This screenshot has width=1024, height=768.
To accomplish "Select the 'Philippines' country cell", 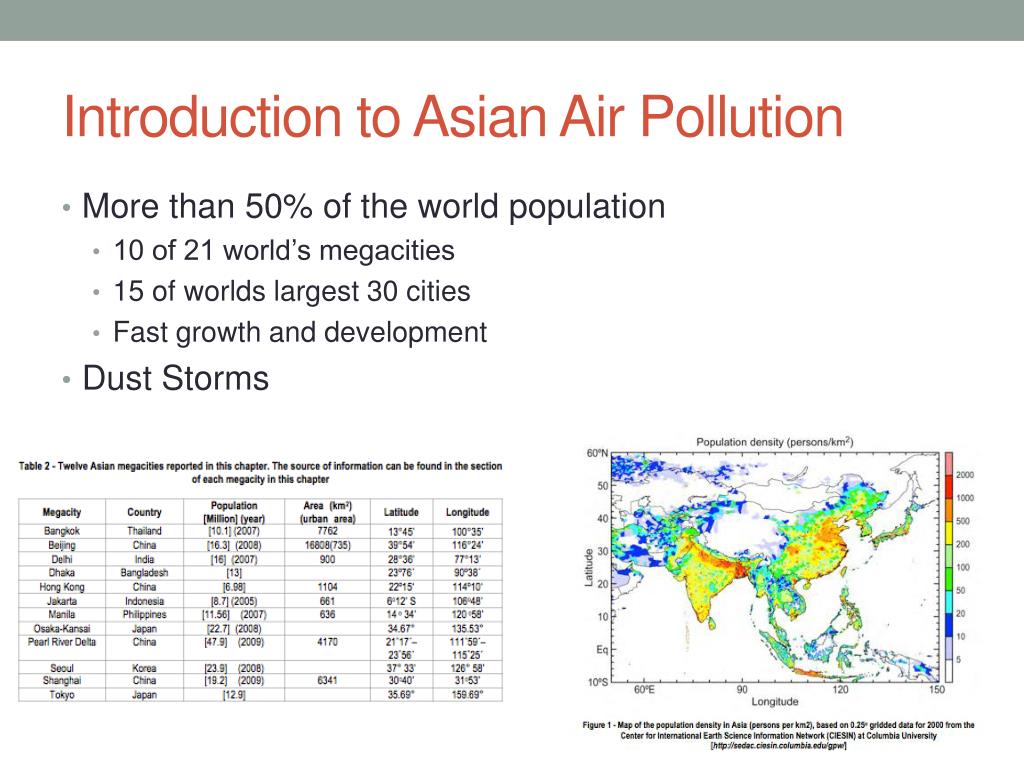I will [144, 615].
